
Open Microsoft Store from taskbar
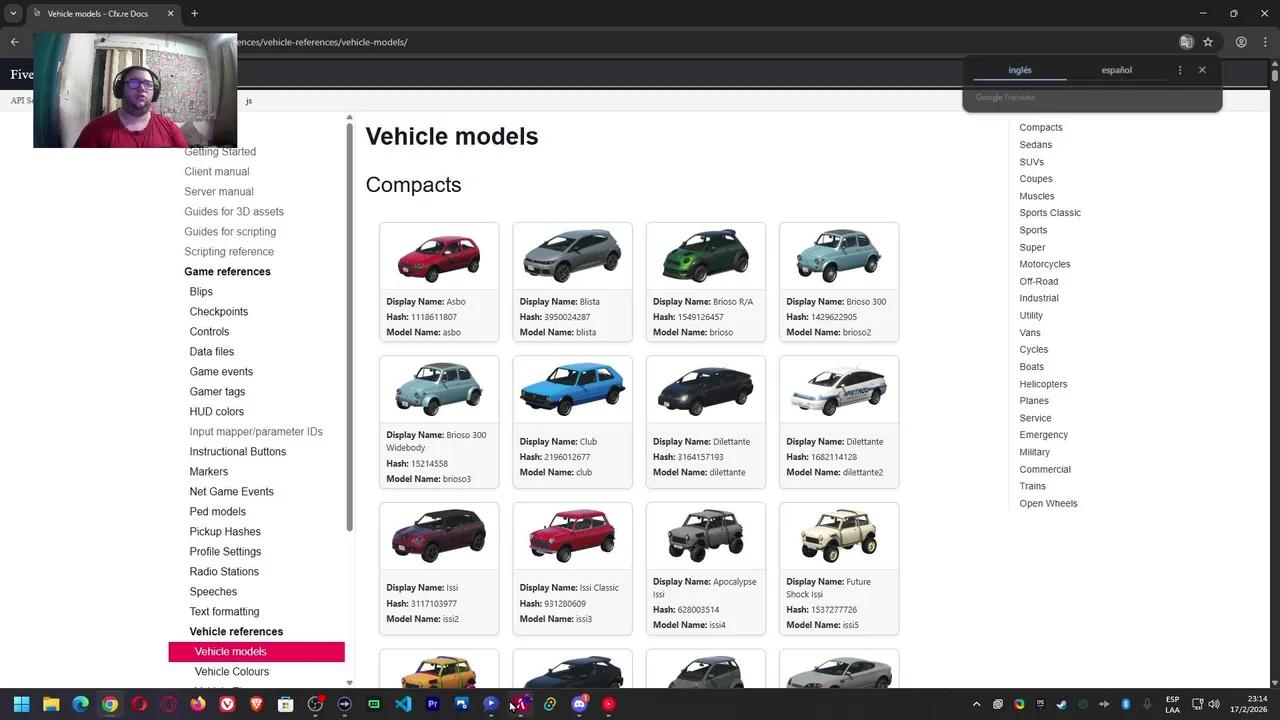click(285, 704)
